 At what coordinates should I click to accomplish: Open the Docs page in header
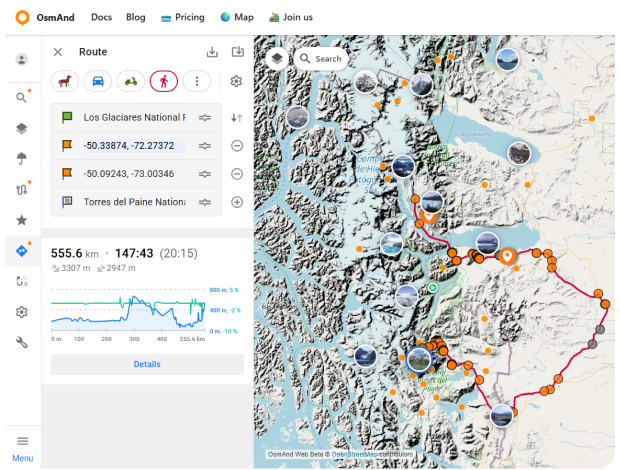pyautogui.click(x=101, y=17)
